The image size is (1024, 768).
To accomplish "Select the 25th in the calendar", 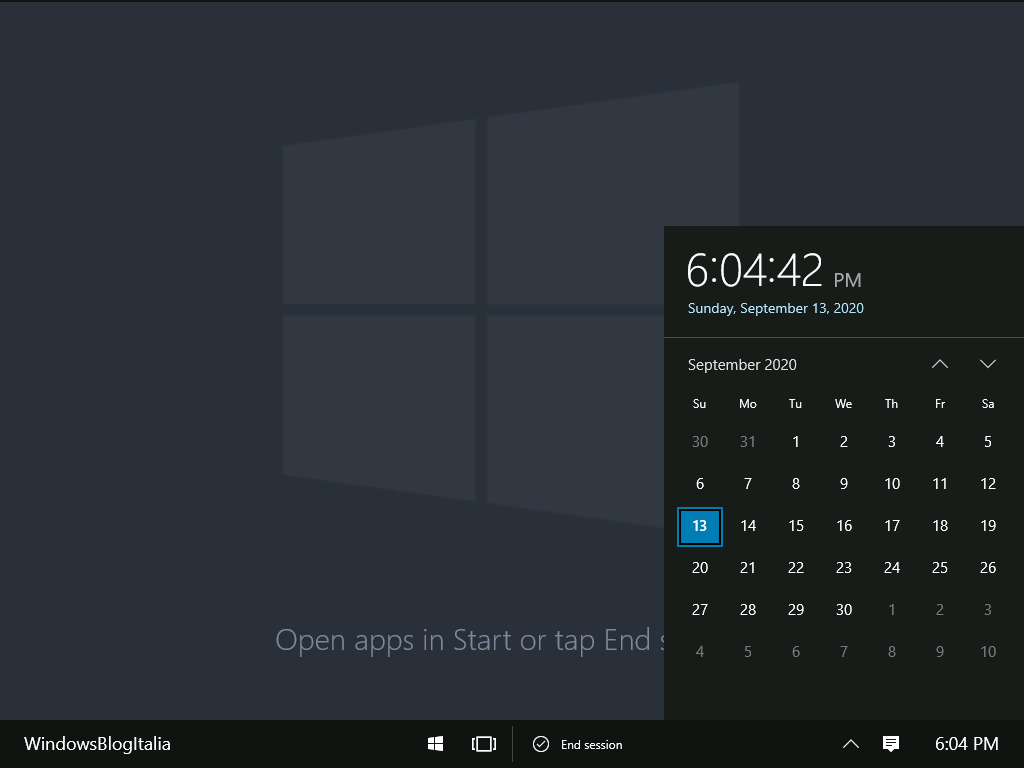I will (940, 568).
